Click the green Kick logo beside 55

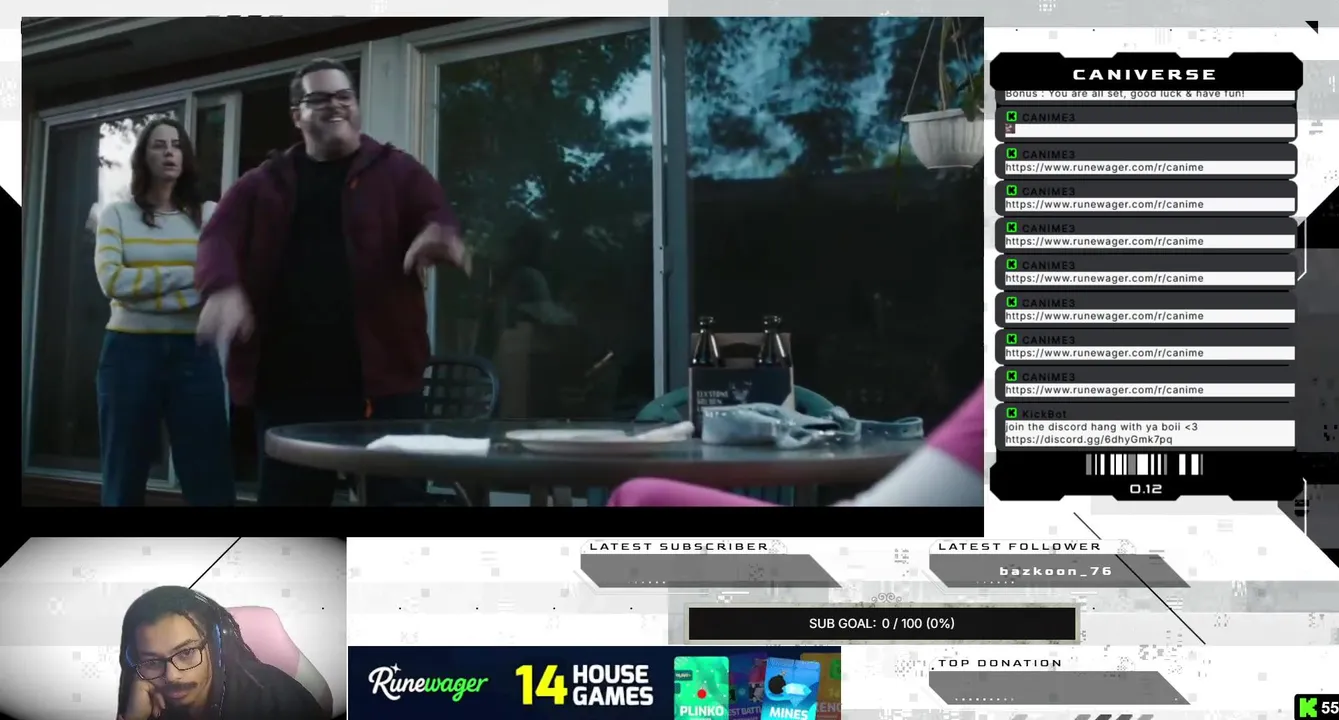[x=1306, y=707]
